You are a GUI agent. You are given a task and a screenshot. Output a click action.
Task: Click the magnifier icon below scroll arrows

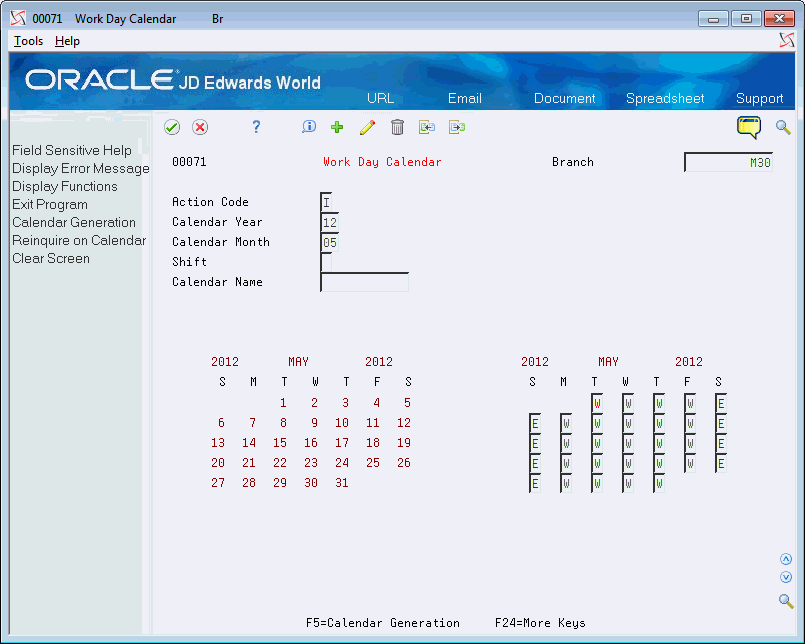pyautogui.click(x=785, y=600)
